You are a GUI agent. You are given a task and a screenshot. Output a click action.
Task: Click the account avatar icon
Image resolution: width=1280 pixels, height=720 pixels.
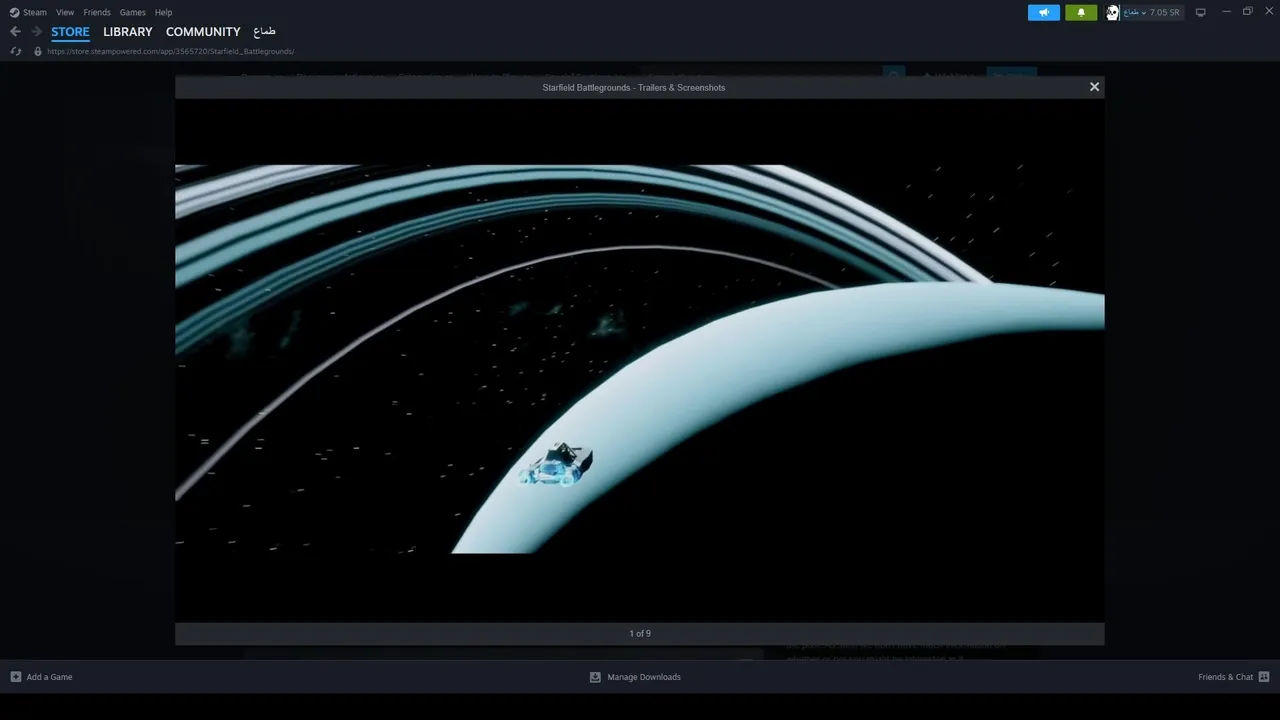click(x=1112, y=12)
